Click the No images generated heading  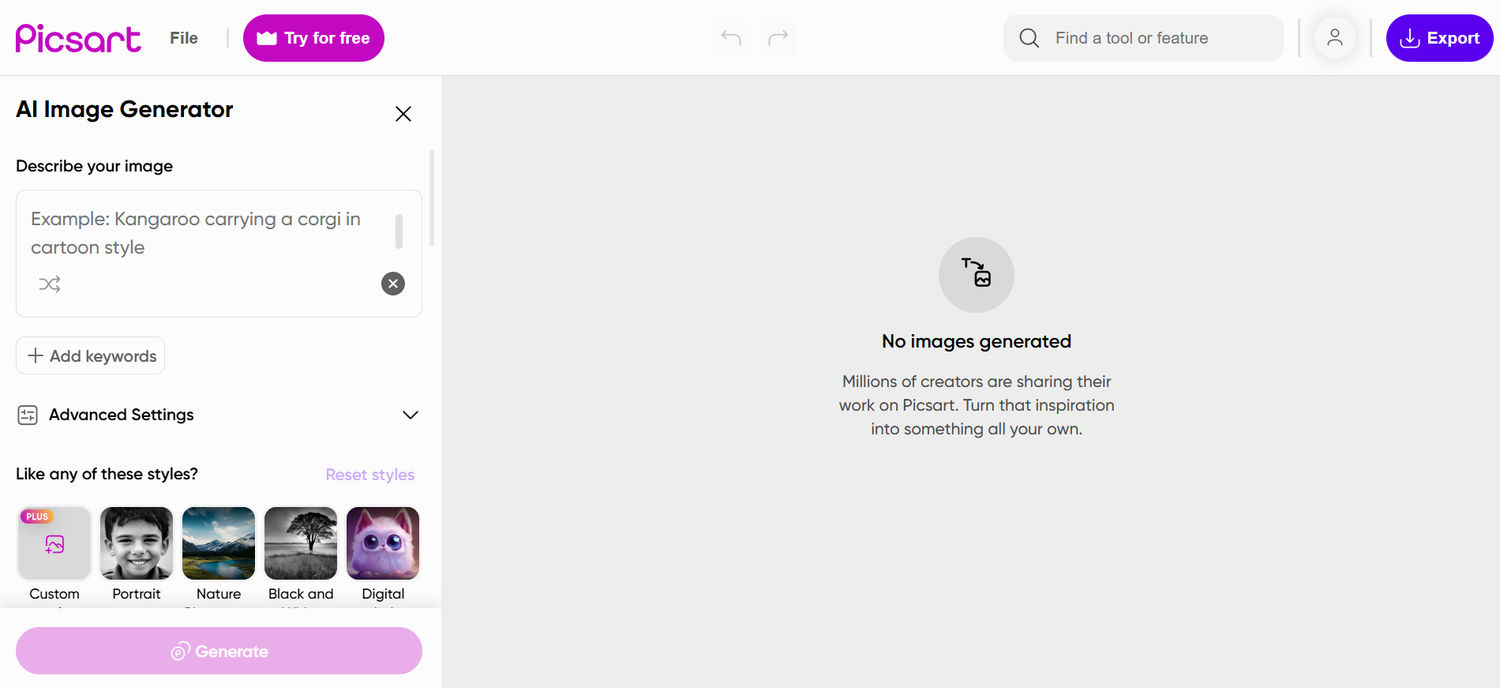tap(976, 341)
